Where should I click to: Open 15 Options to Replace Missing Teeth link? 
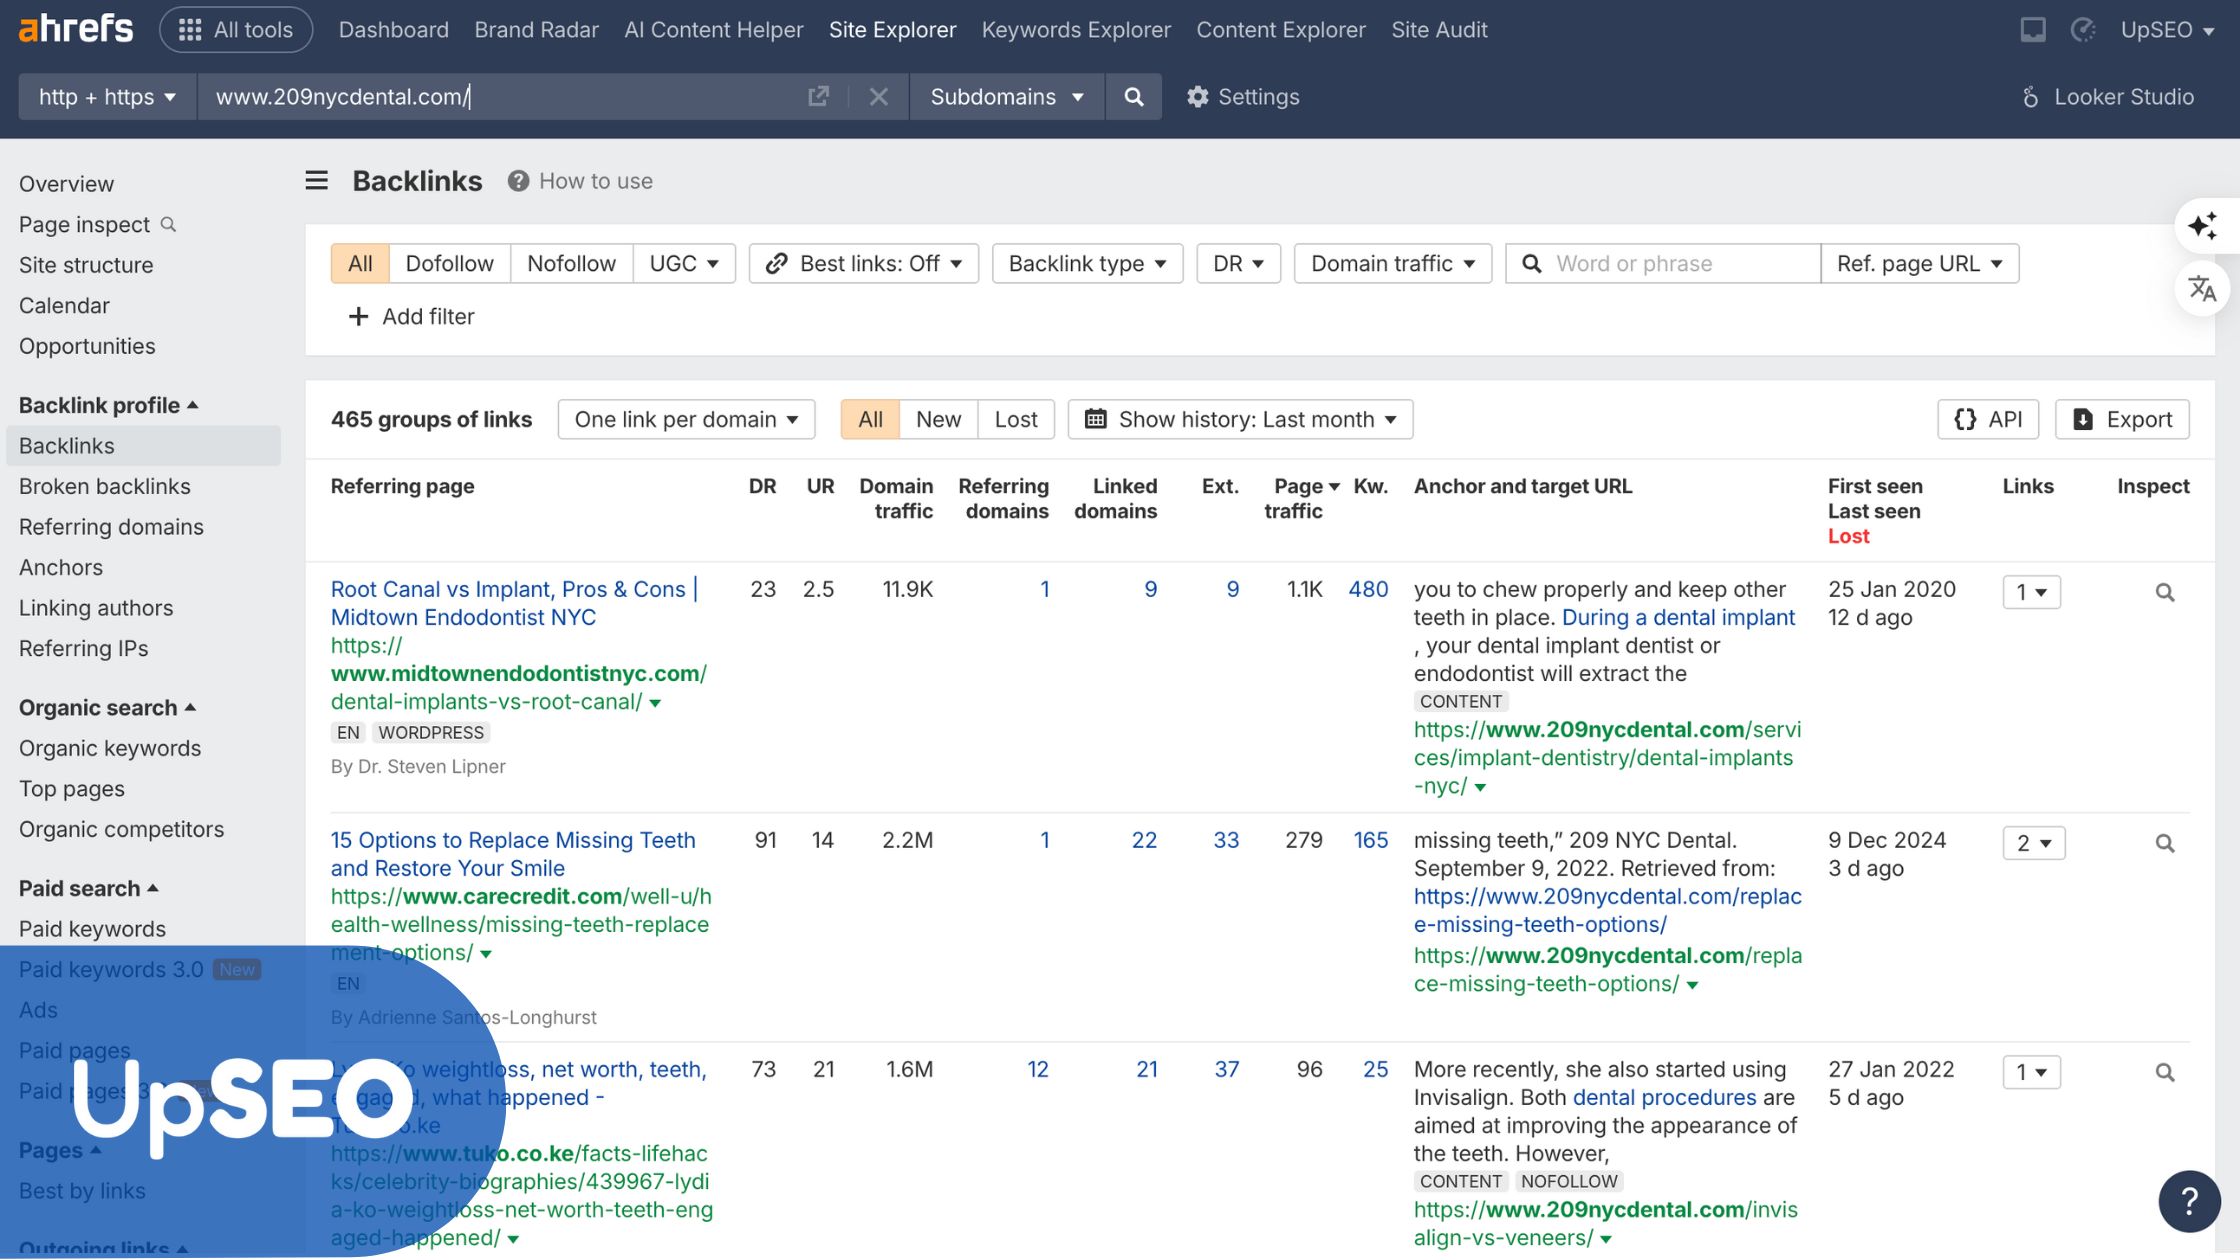point(513,854)
